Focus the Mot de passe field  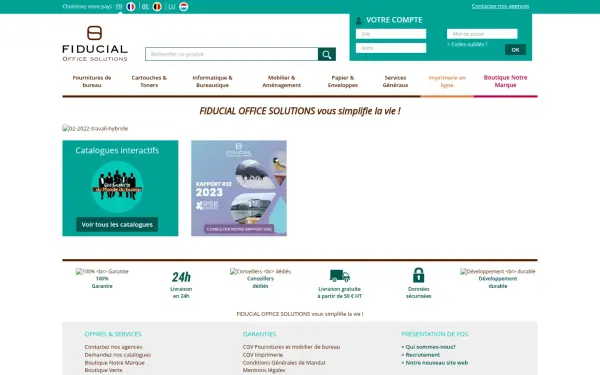tap(482, 34)
